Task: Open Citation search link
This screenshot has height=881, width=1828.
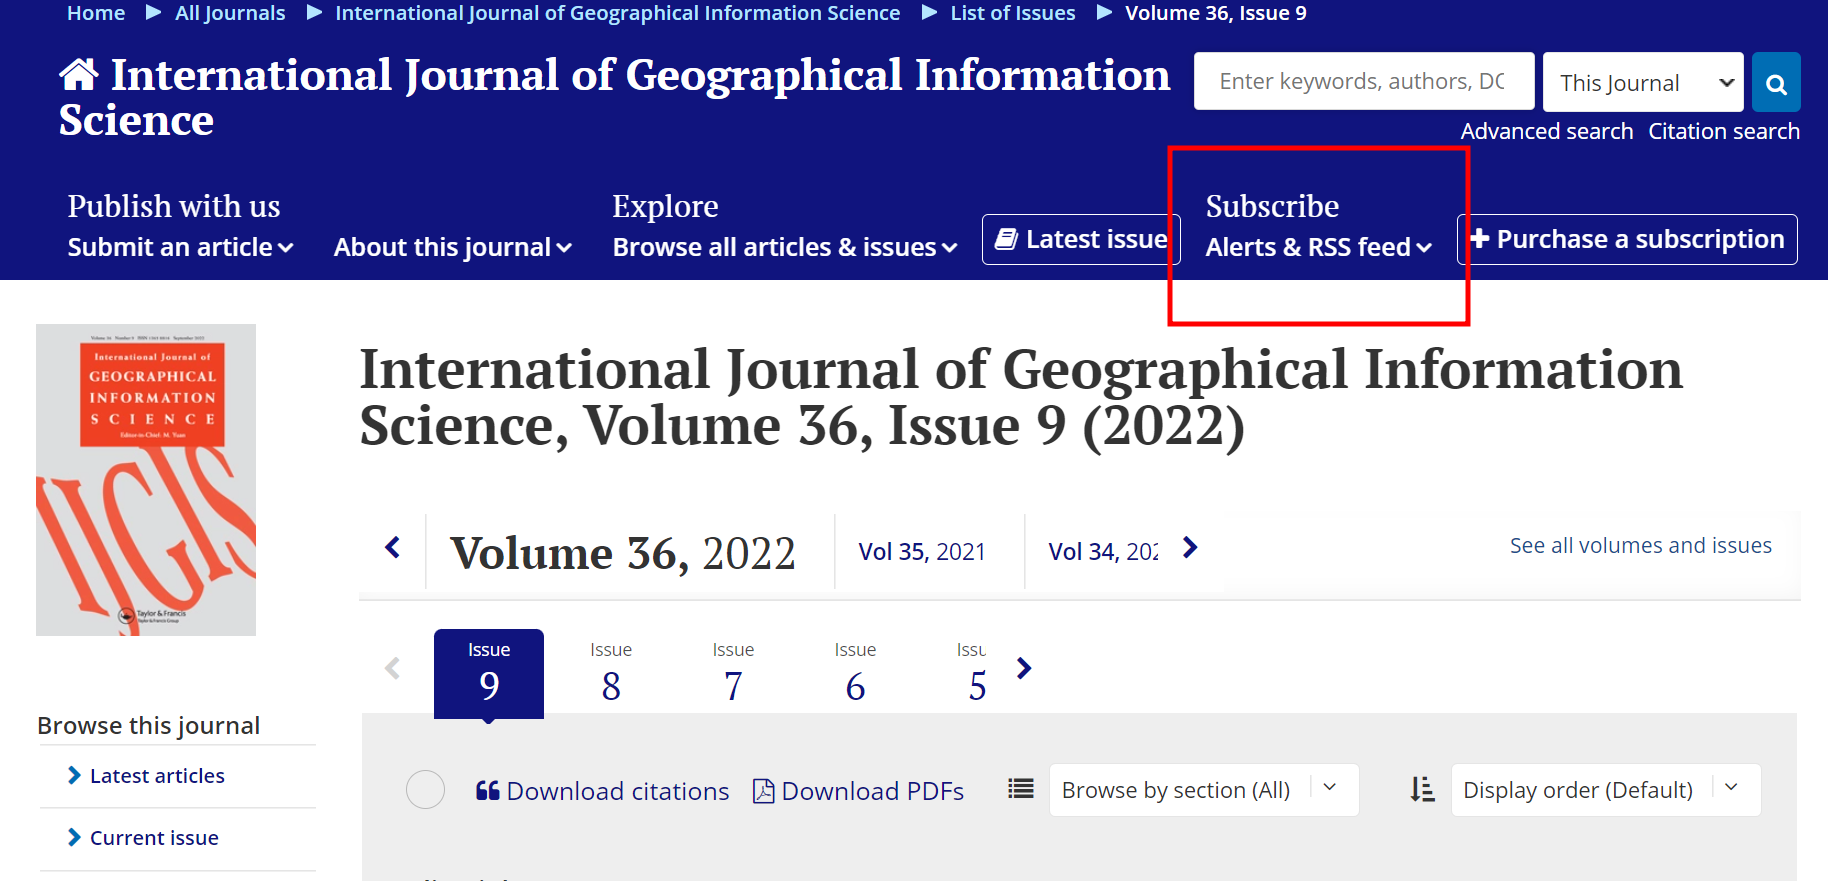Action: pyautogui.click(x=1724, y=131)
